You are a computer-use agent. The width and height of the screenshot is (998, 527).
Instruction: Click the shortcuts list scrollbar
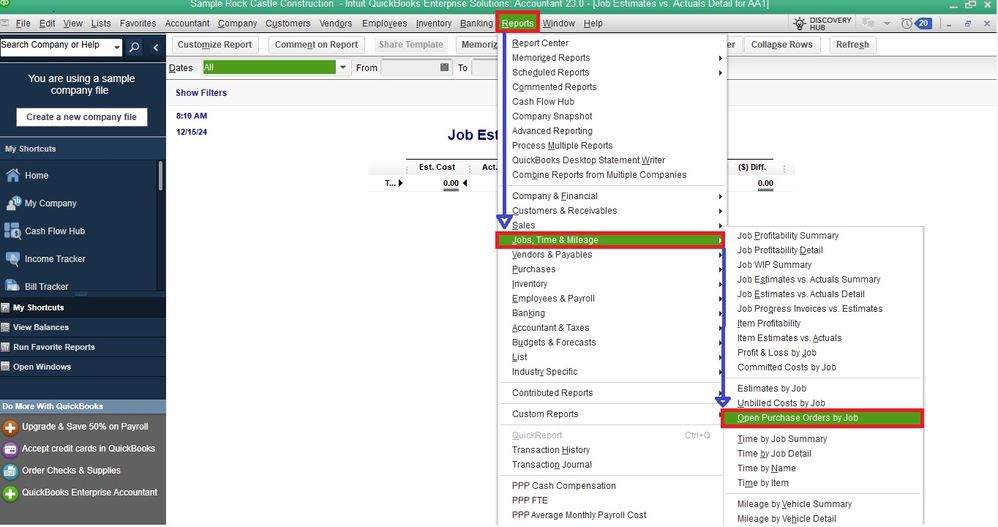click(x=160, y=176)
